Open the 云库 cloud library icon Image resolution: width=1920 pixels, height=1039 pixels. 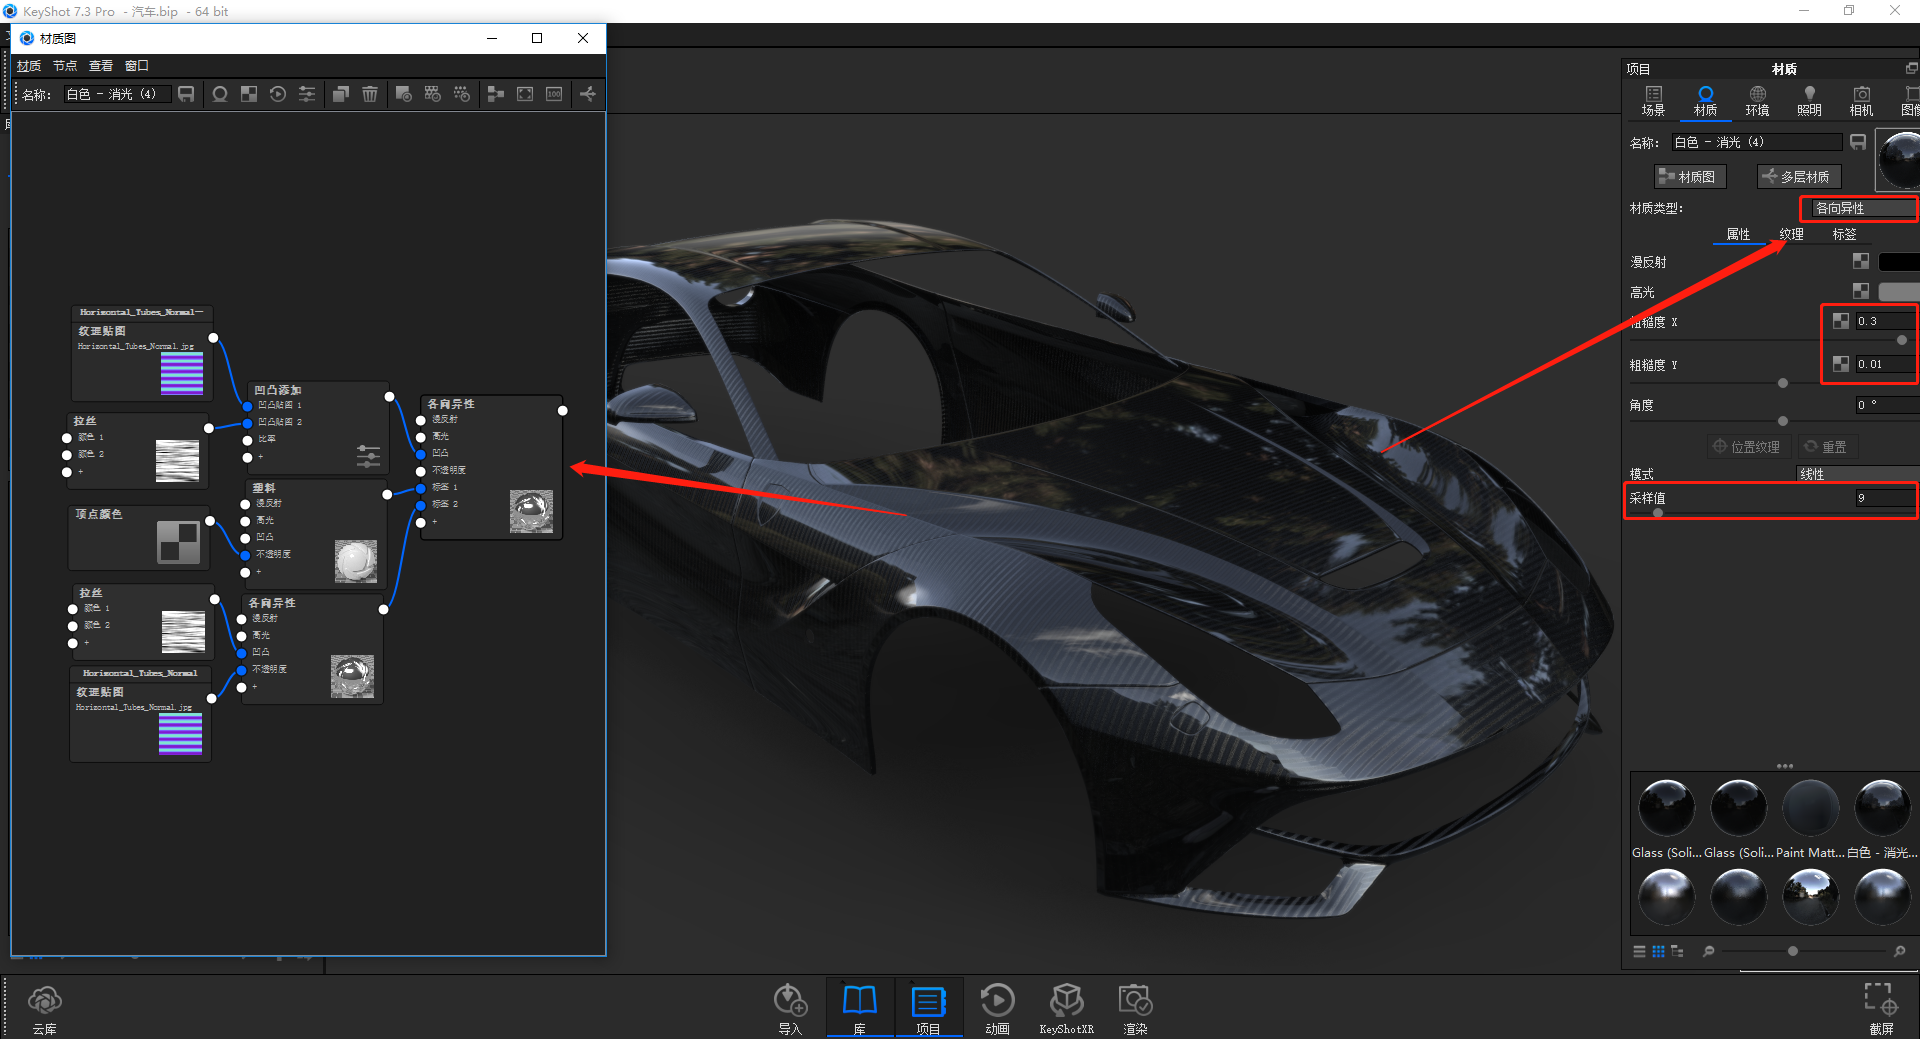point(44,1000)
